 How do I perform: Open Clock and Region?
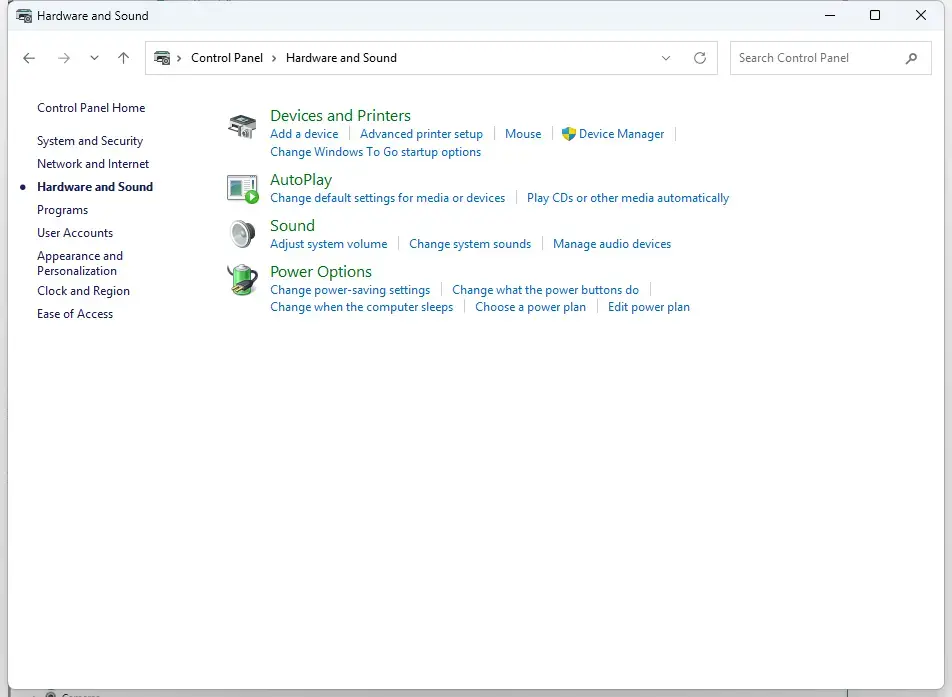83,291
